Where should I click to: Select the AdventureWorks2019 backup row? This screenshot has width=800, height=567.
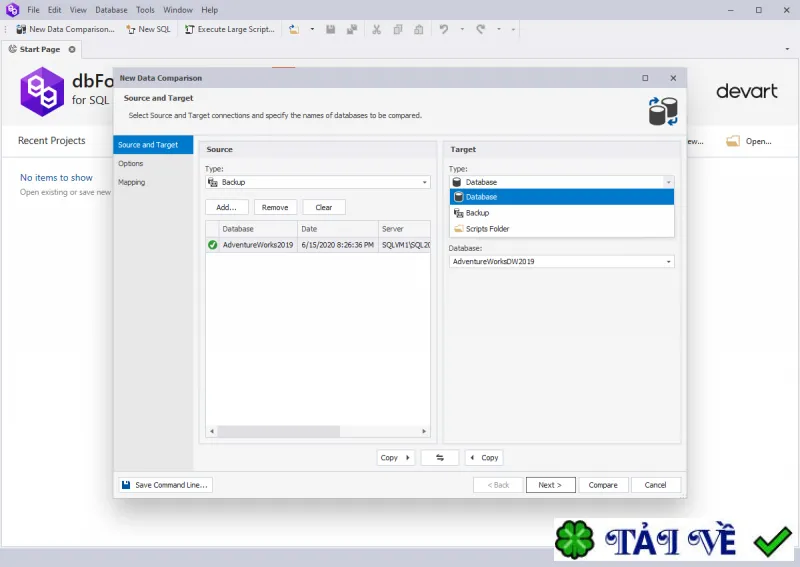click(x=318, y=245)
